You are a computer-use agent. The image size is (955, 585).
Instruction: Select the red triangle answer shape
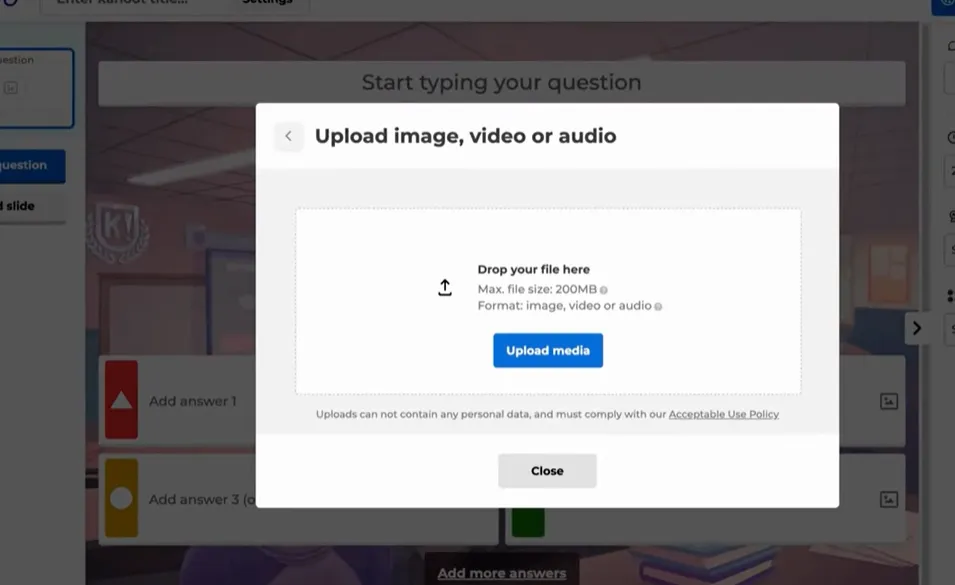121,400
